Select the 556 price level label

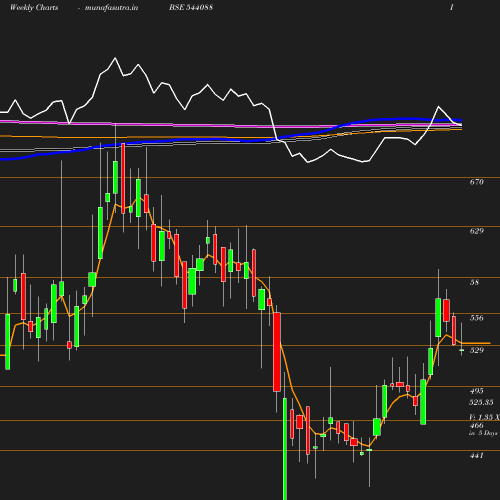tap(476, 318)
